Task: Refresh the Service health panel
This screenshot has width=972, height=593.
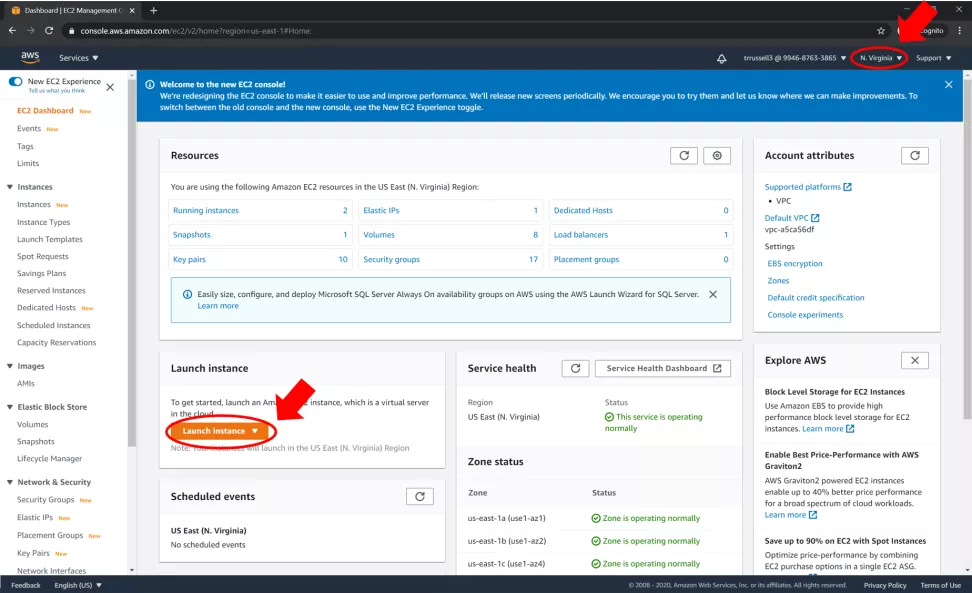Action: [x=575, y=368]
